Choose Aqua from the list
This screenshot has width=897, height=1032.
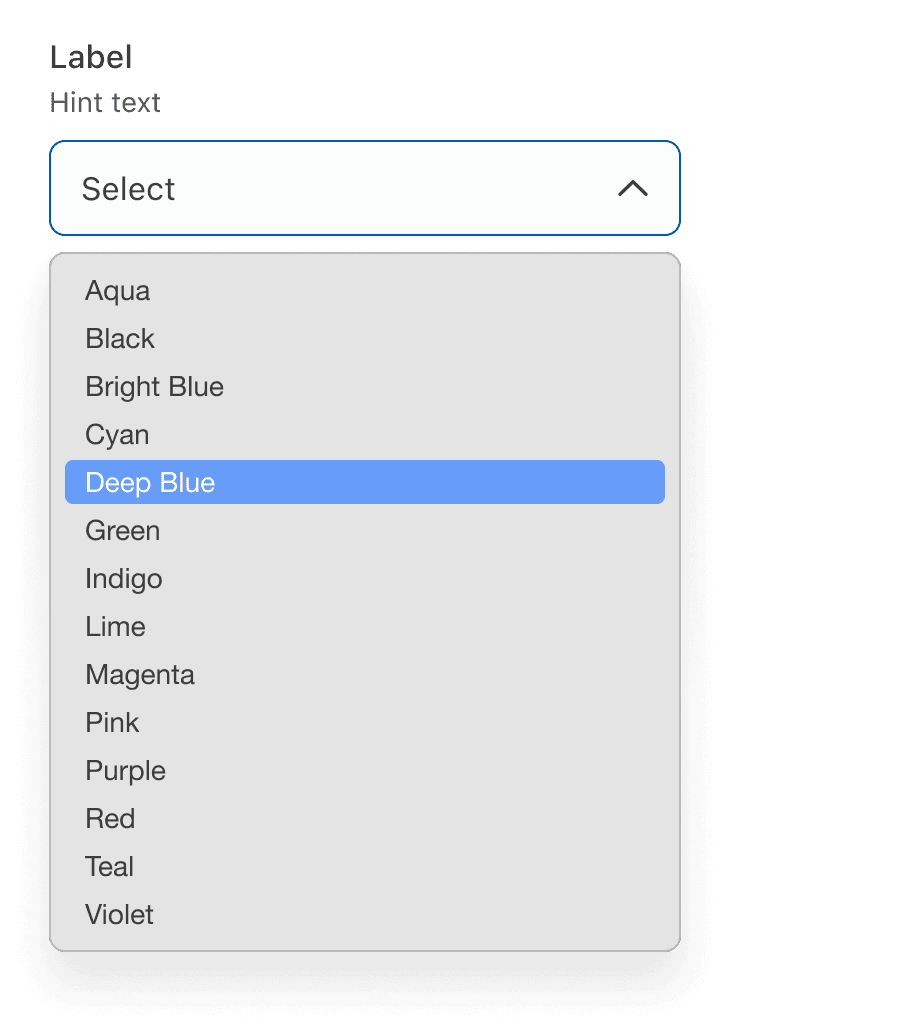[118, 291]
